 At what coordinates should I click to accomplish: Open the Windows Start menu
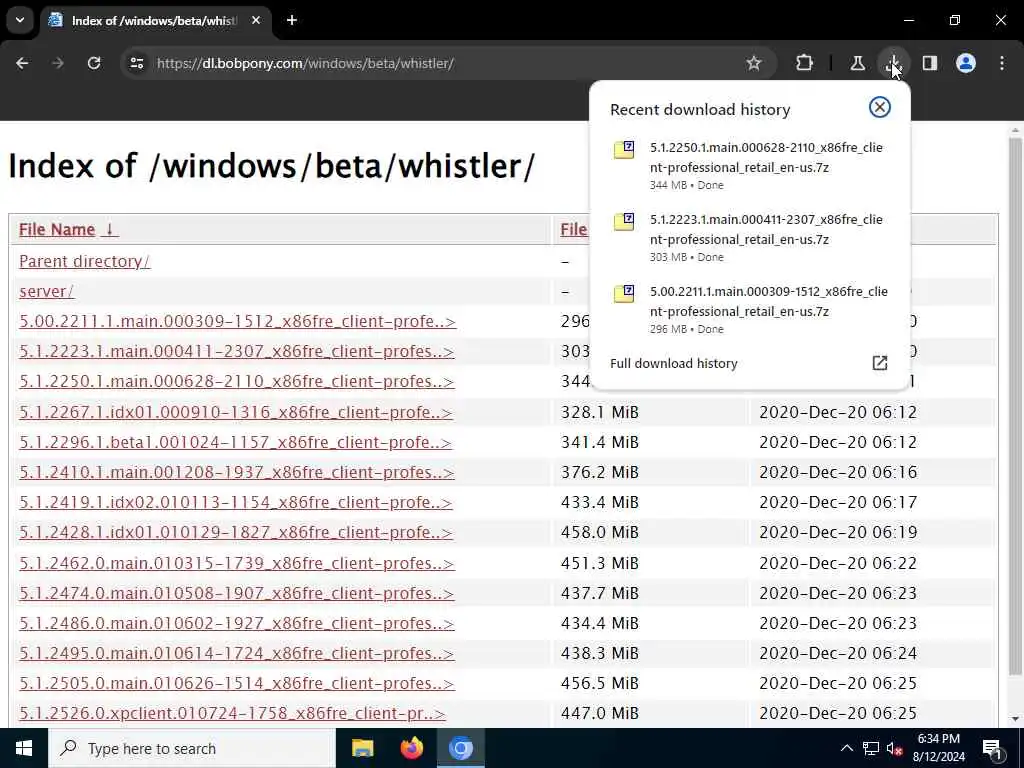pyautogui.click(x=24, y=748)
